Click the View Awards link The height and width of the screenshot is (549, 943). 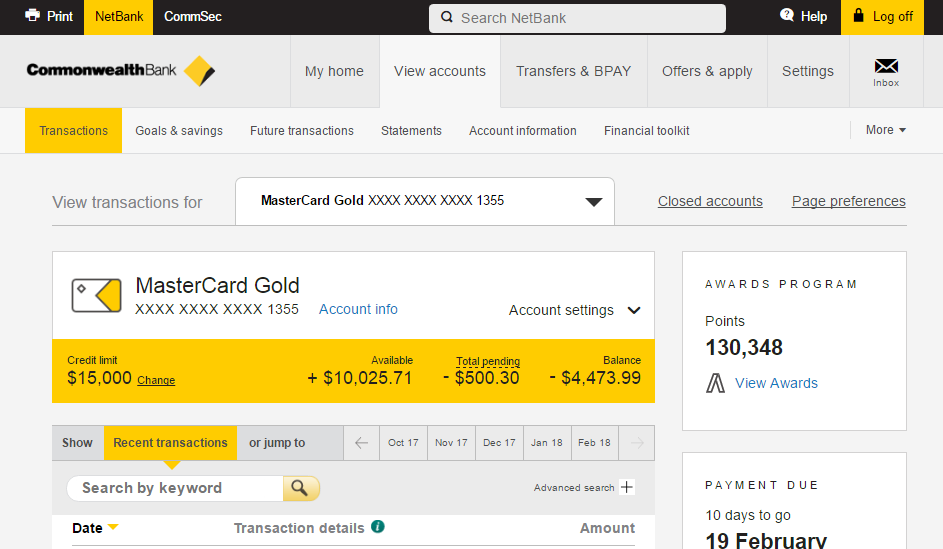776,383
